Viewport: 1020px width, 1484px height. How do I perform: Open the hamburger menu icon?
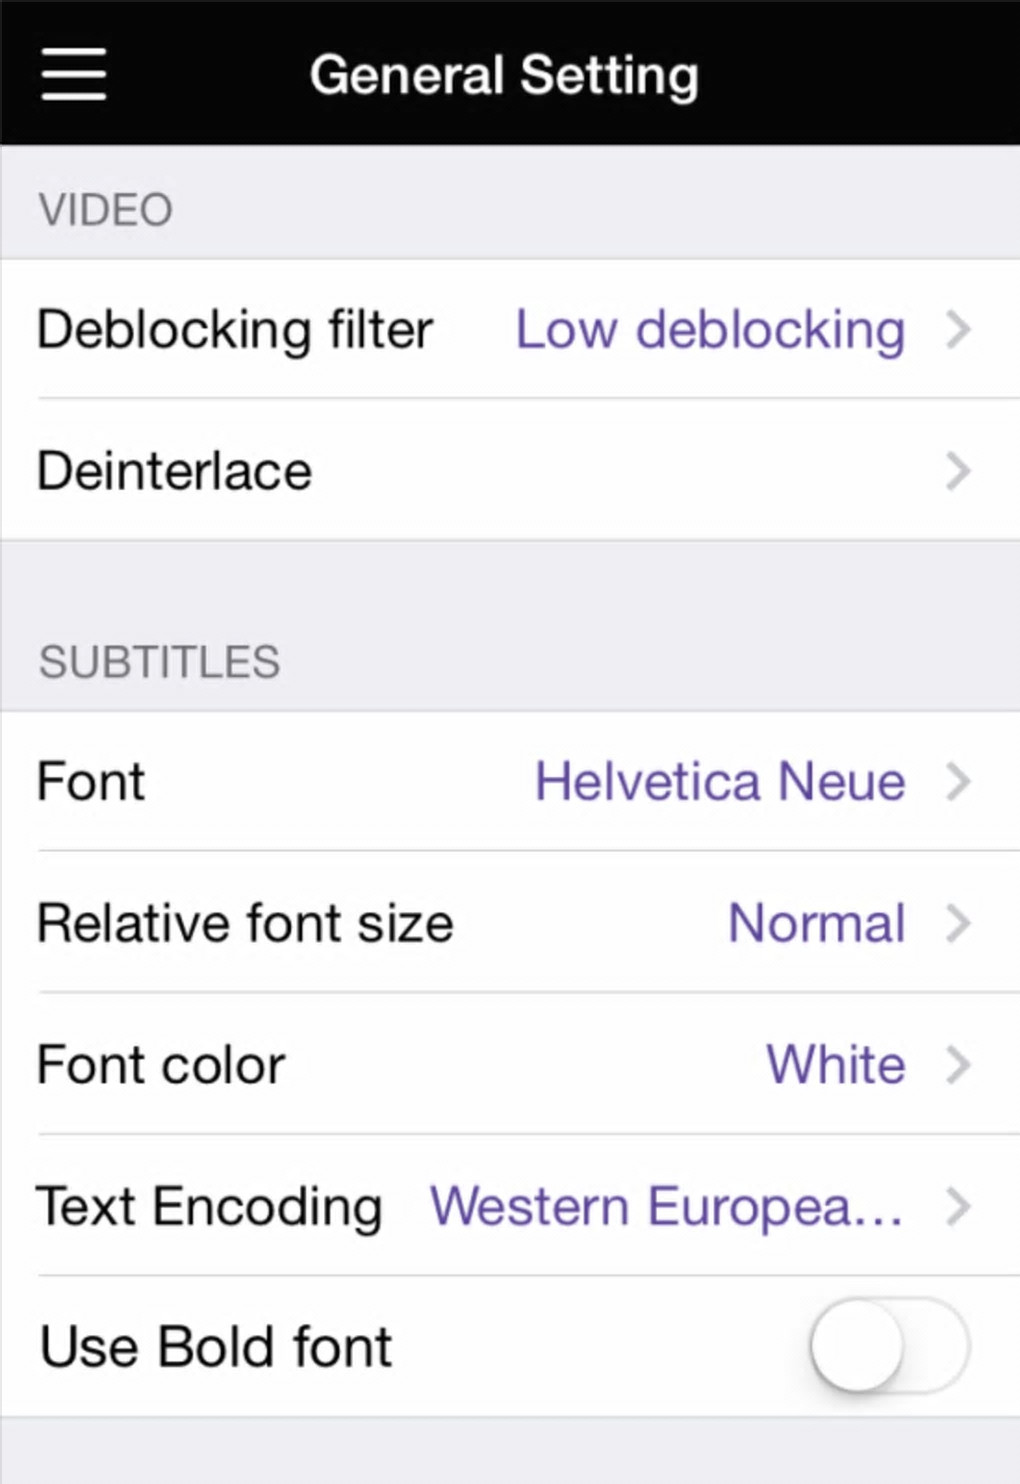(x=73, y=74)
